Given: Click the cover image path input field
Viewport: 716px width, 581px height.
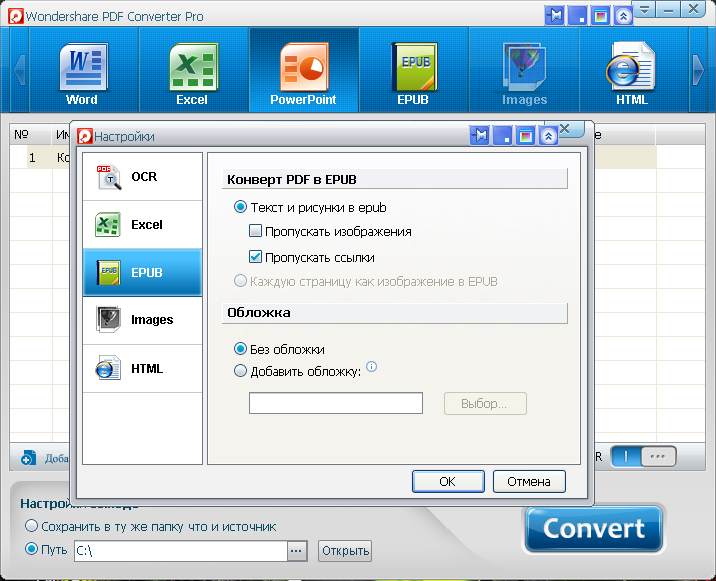Looking at the screenshot, I should [336, 404].
